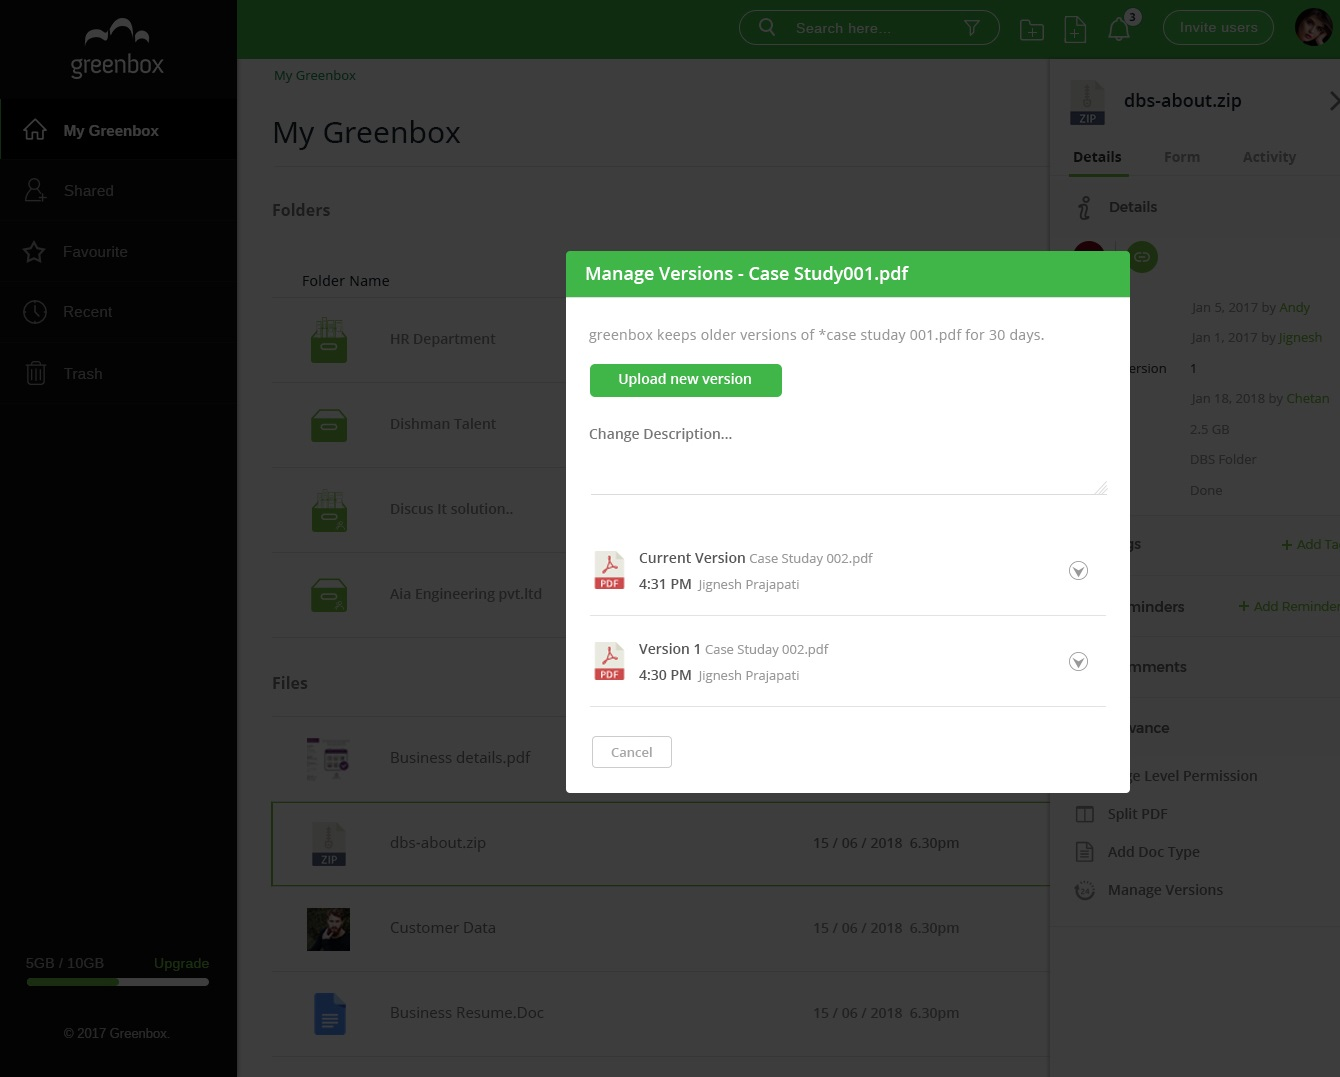Click the Change Description text area

(847, 458)
